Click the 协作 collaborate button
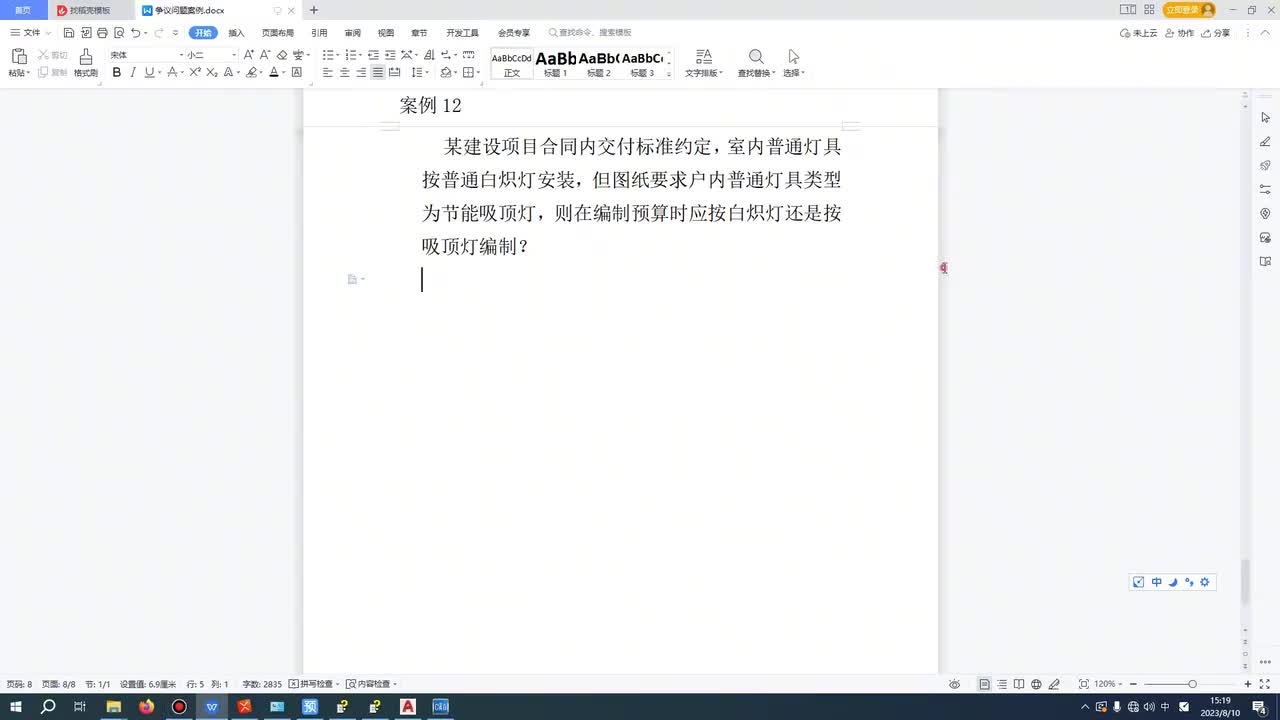 [x=1181, y=33]
